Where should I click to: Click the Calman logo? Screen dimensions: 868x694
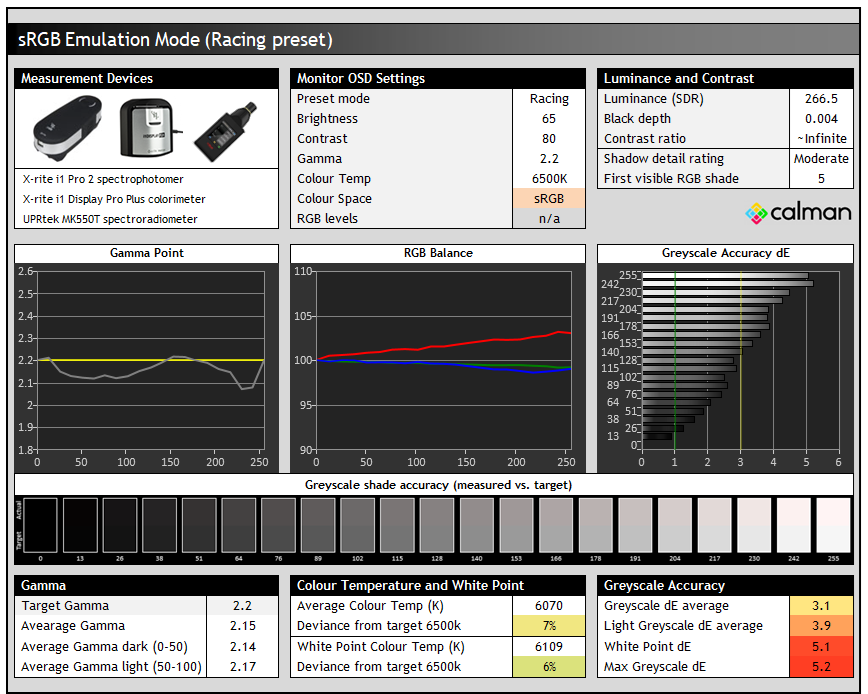point(798,212)
